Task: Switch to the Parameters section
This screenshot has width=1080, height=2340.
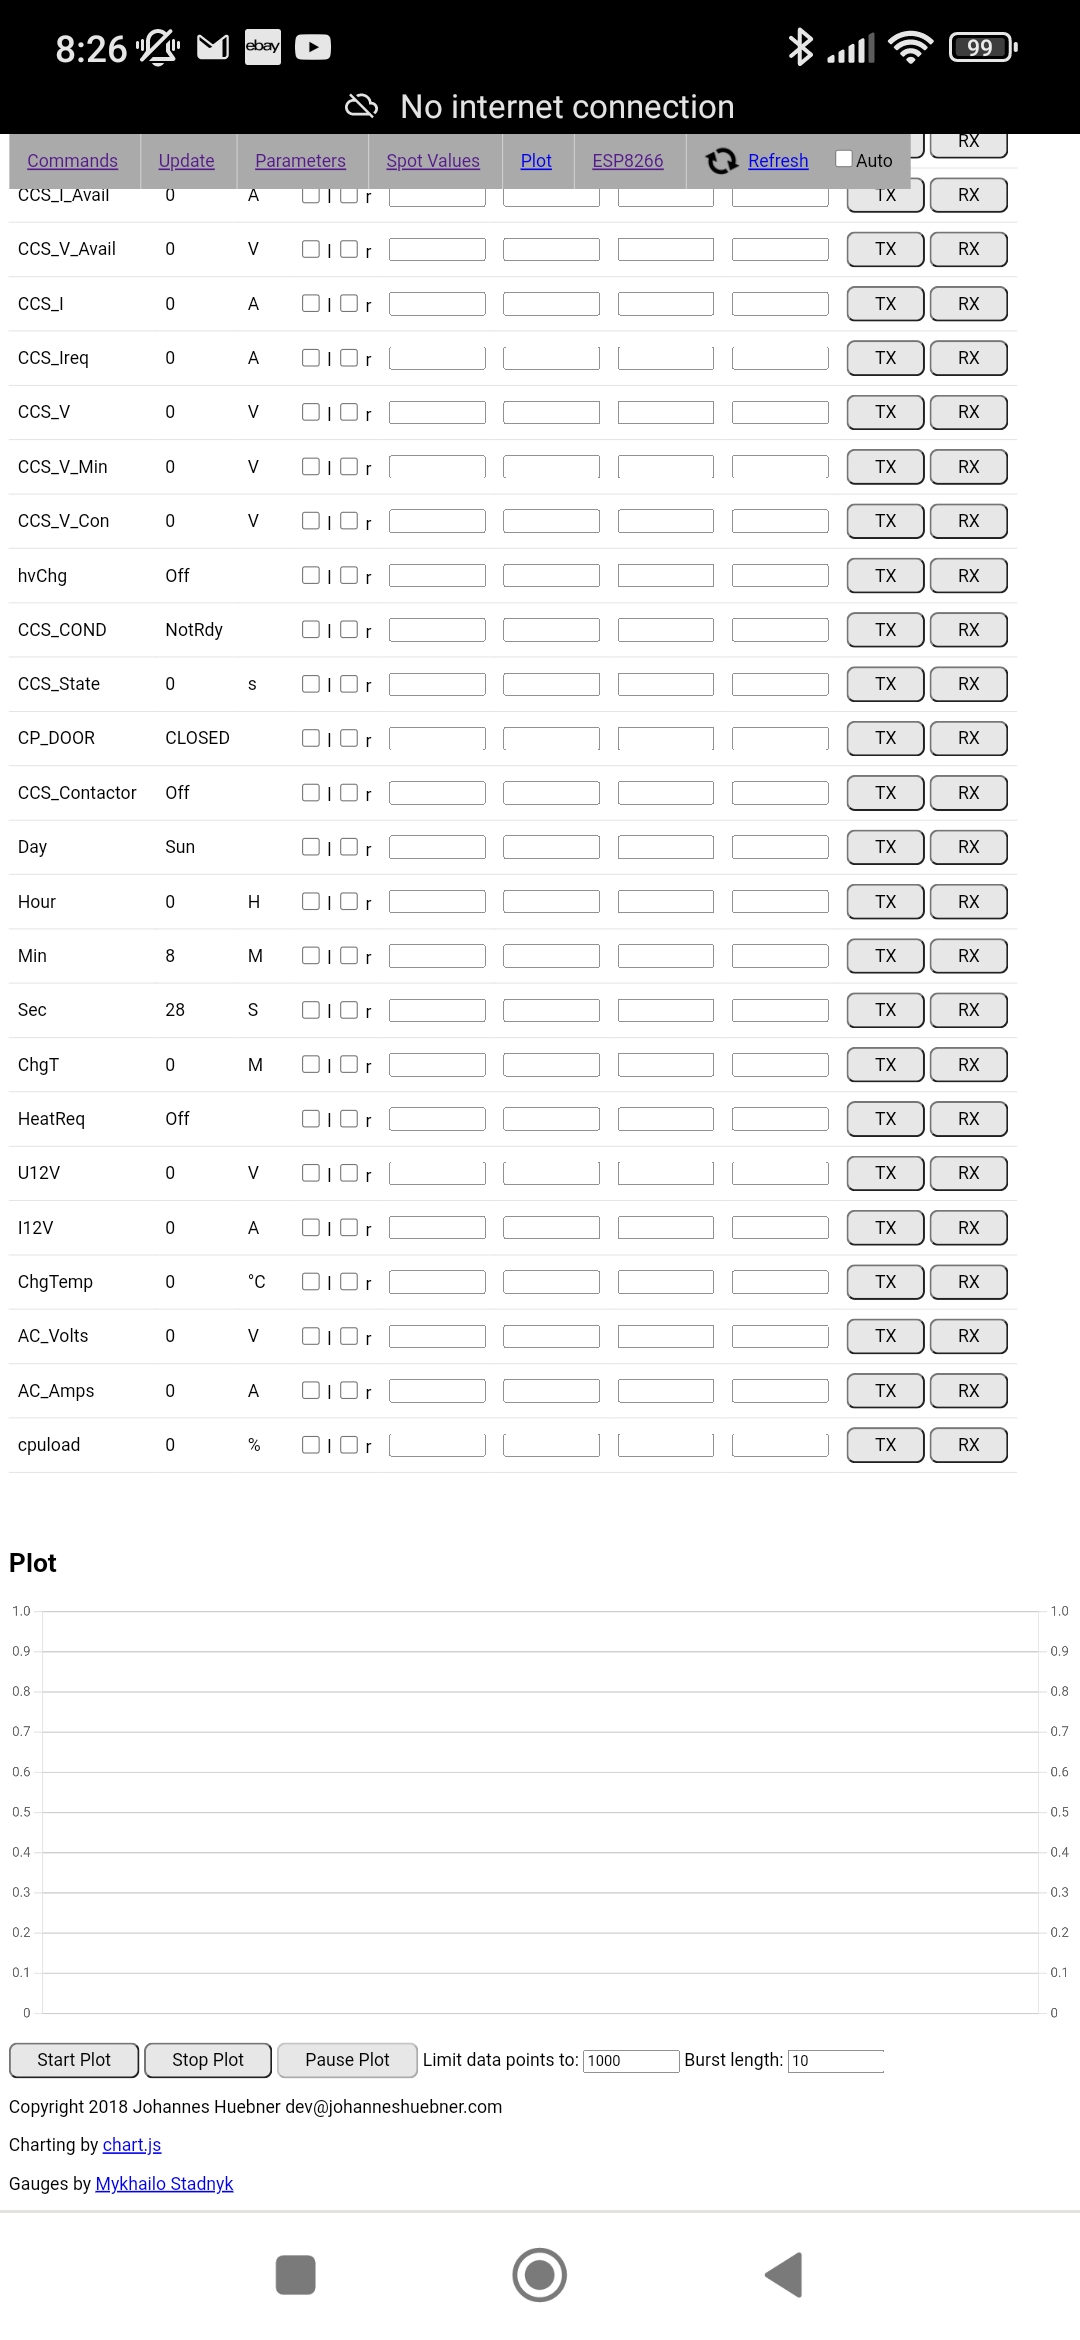Action: (x=300, y=161)
